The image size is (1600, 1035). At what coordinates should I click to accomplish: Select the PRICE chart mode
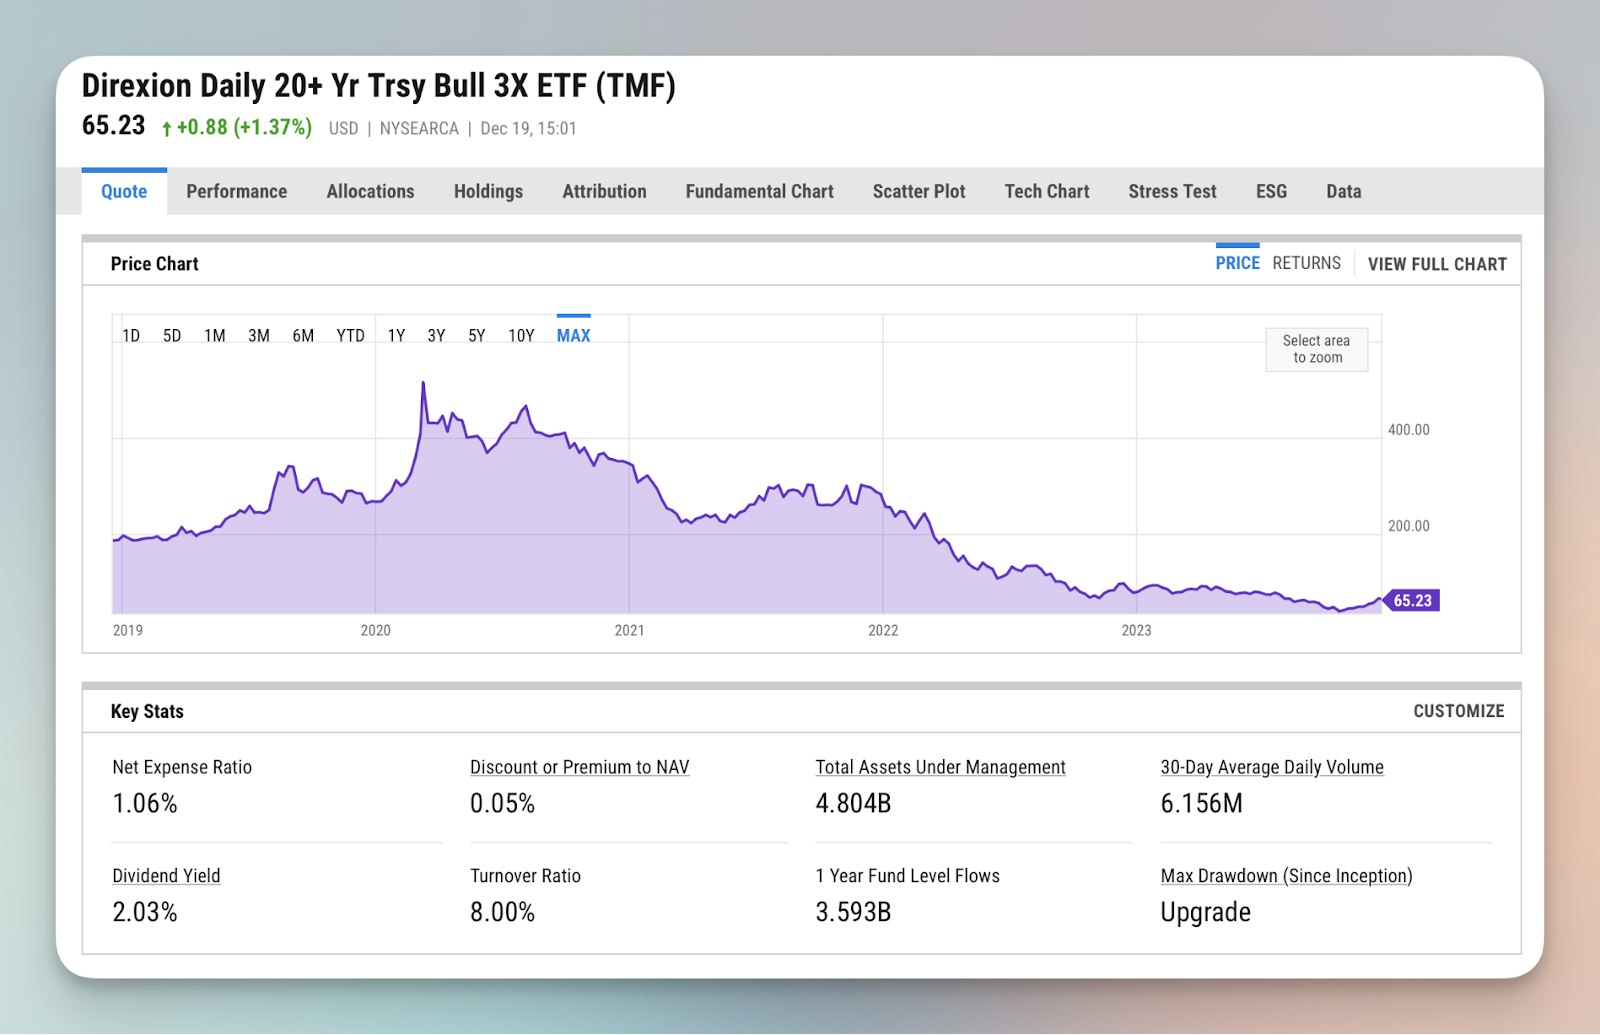(1237, 262)
